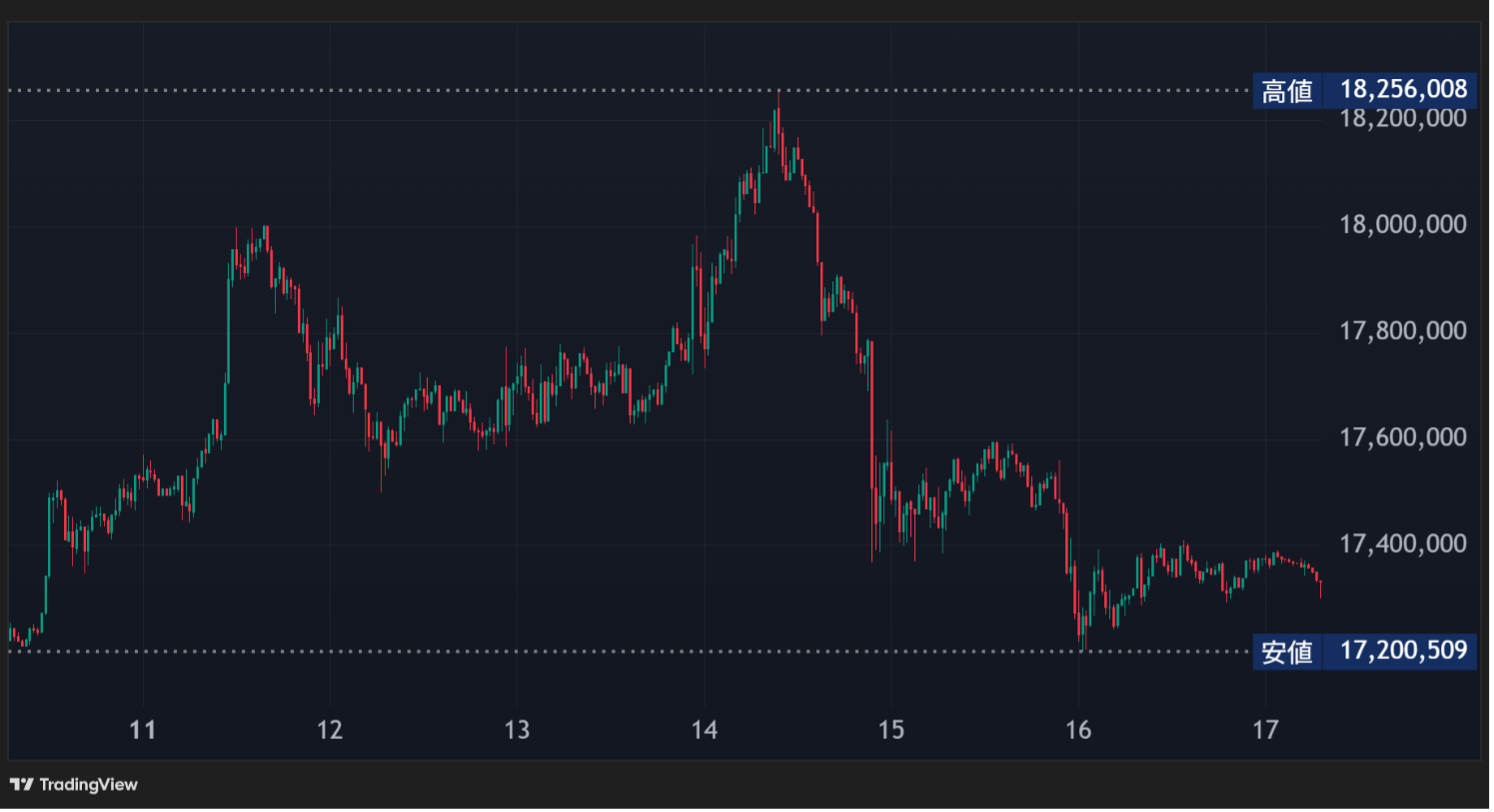The image size is (1494, 812).
Task: Select date label 15 on time axis
Action: [x=891, y=730]
